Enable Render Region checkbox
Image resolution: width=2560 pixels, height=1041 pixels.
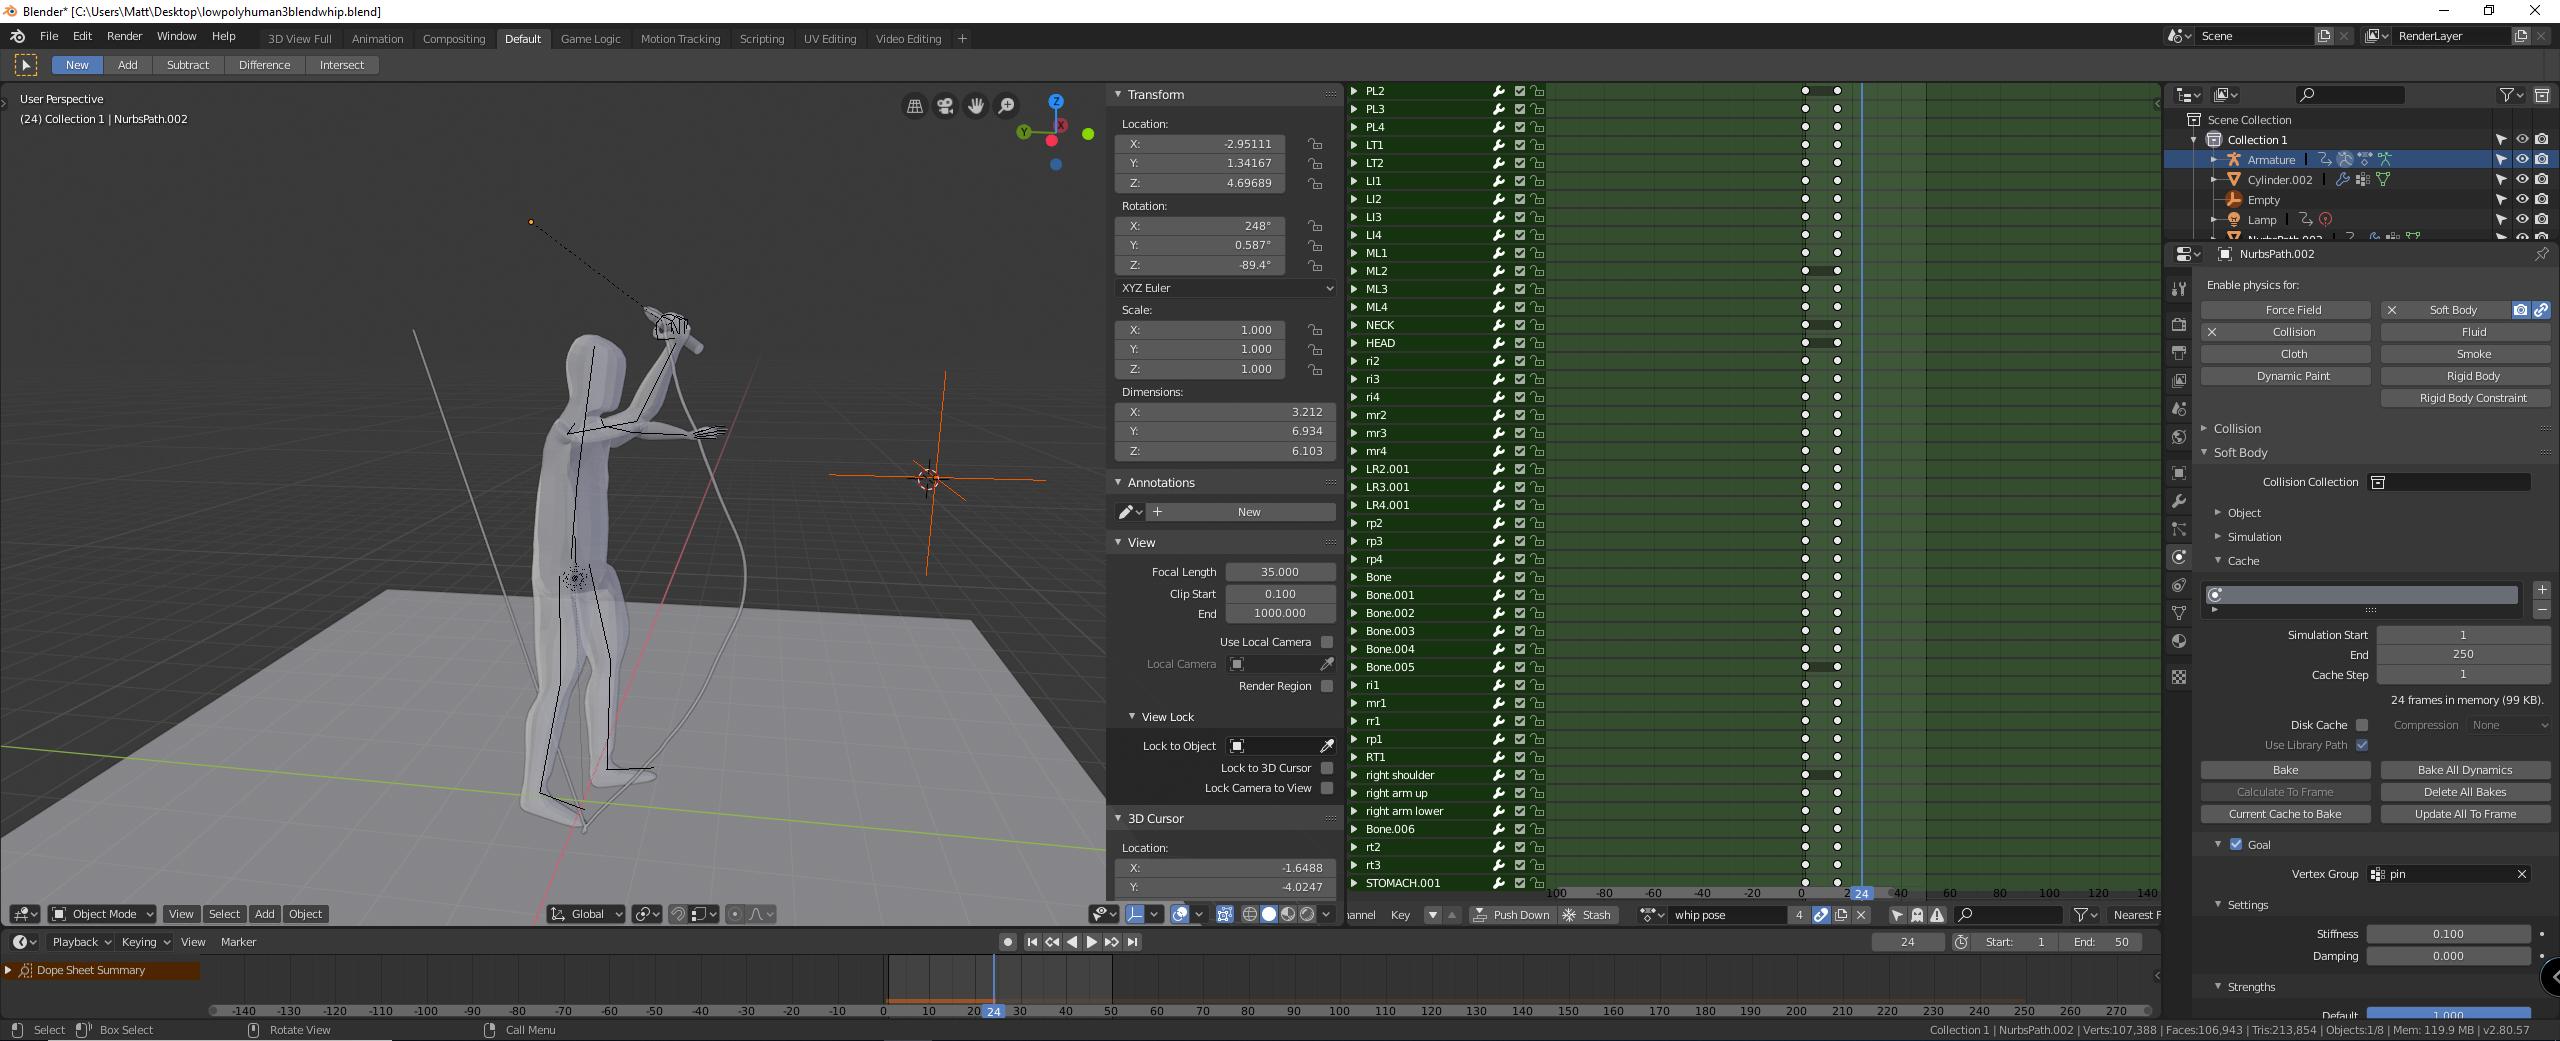[1327, 686]
